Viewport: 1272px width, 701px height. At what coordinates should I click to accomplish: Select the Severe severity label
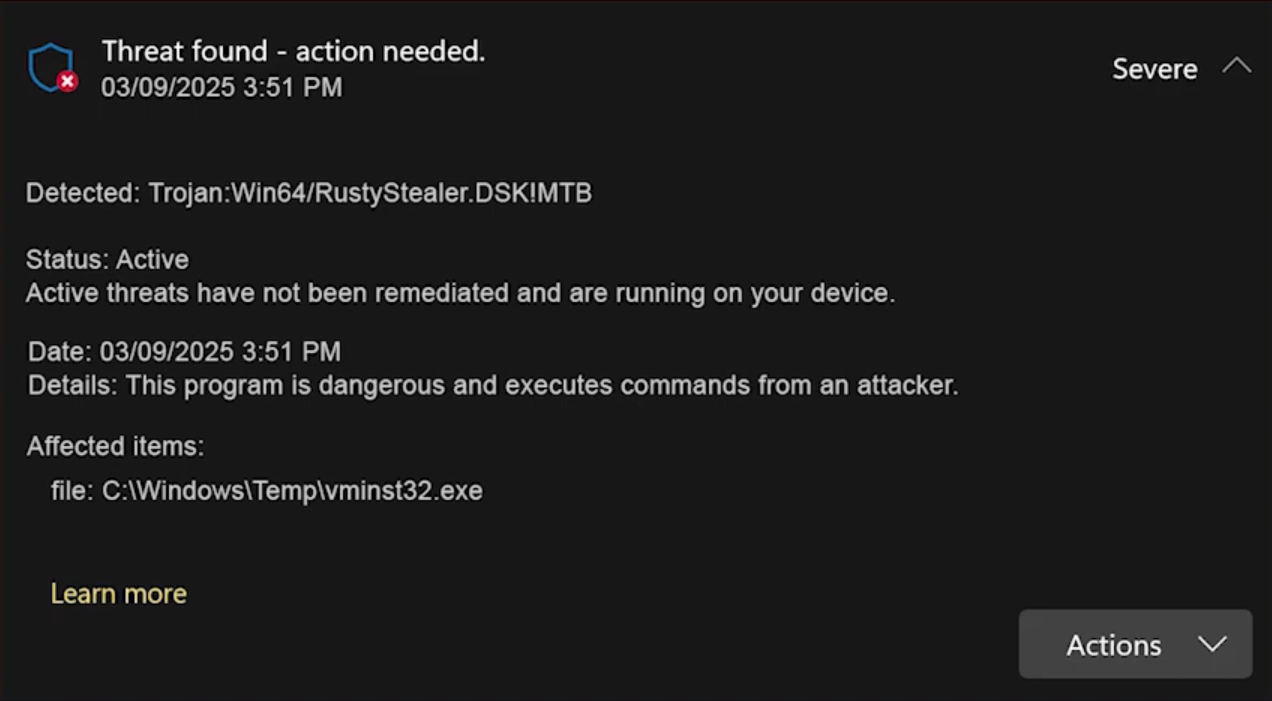1154,68
